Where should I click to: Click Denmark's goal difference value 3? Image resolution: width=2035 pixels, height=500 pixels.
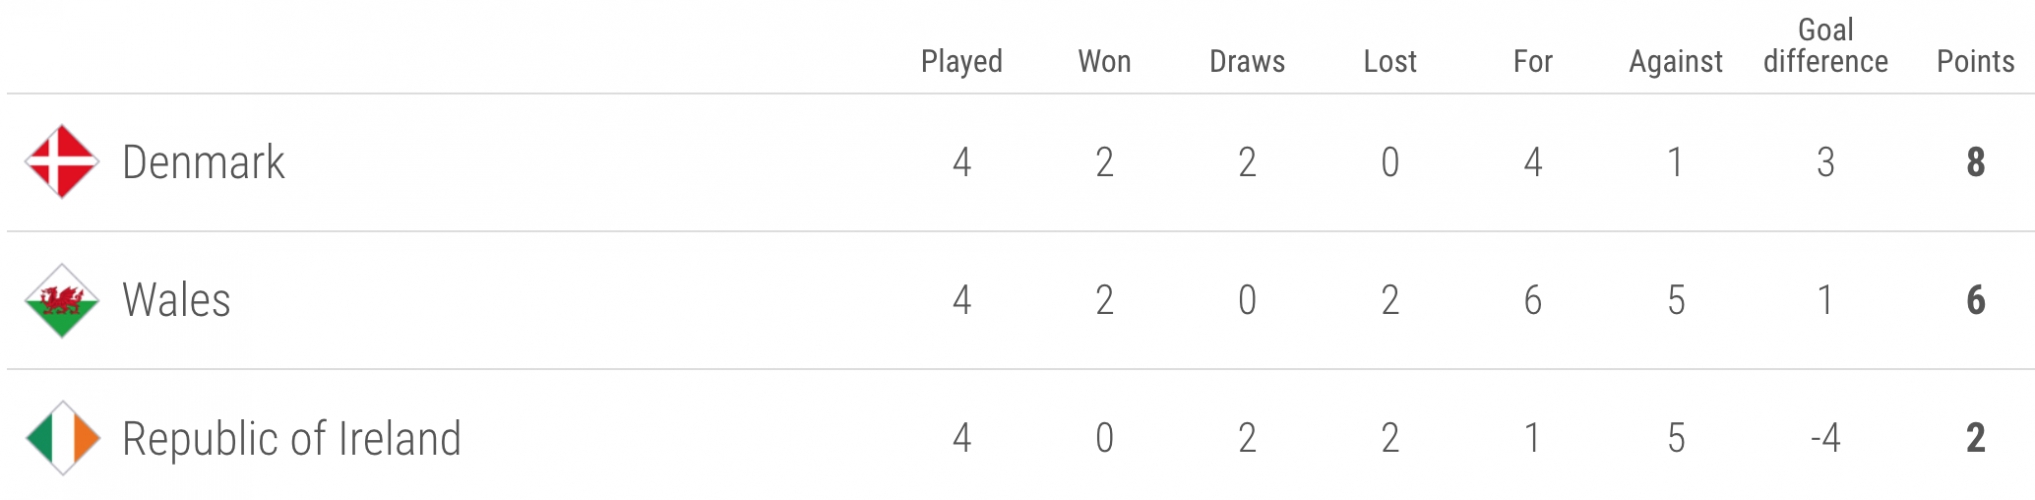pyautogui.click(x=1826, y=162)
